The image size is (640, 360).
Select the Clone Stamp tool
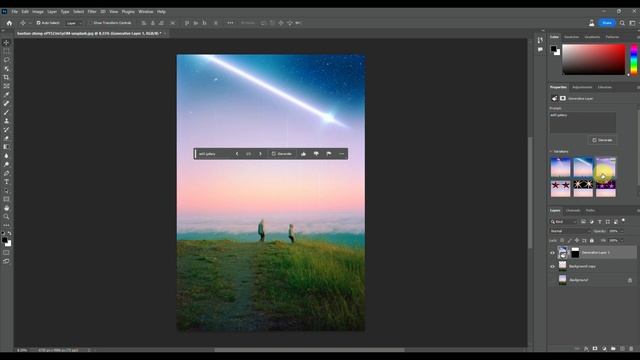(x=6, y=121)
